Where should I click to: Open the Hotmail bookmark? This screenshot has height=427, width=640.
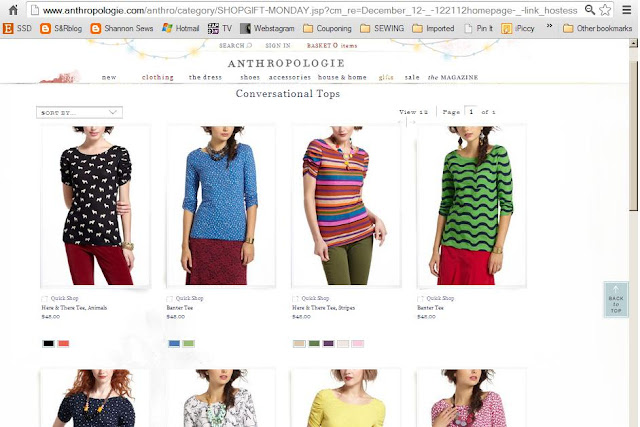click(x=180, y=28)
